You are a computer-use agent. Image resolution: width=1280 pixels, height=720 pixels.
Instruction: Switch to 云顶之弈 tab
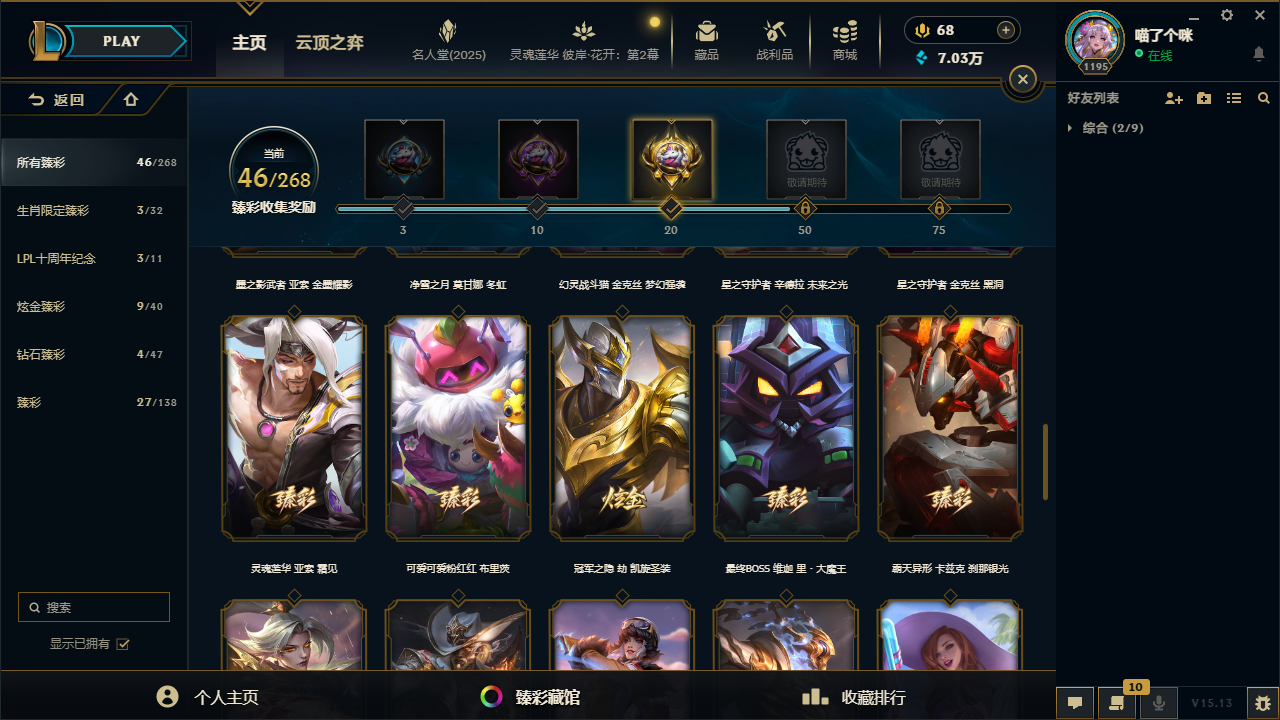click(x=329, y=43)
